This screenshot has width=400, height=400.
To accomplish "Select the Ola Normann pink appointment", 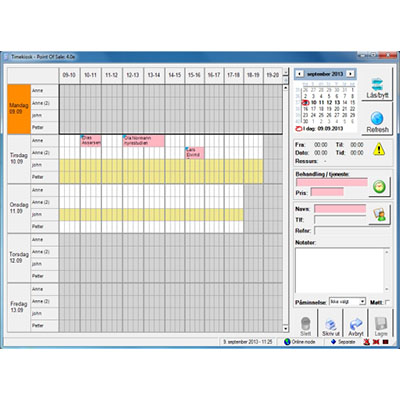I will (x=144, y=141).
